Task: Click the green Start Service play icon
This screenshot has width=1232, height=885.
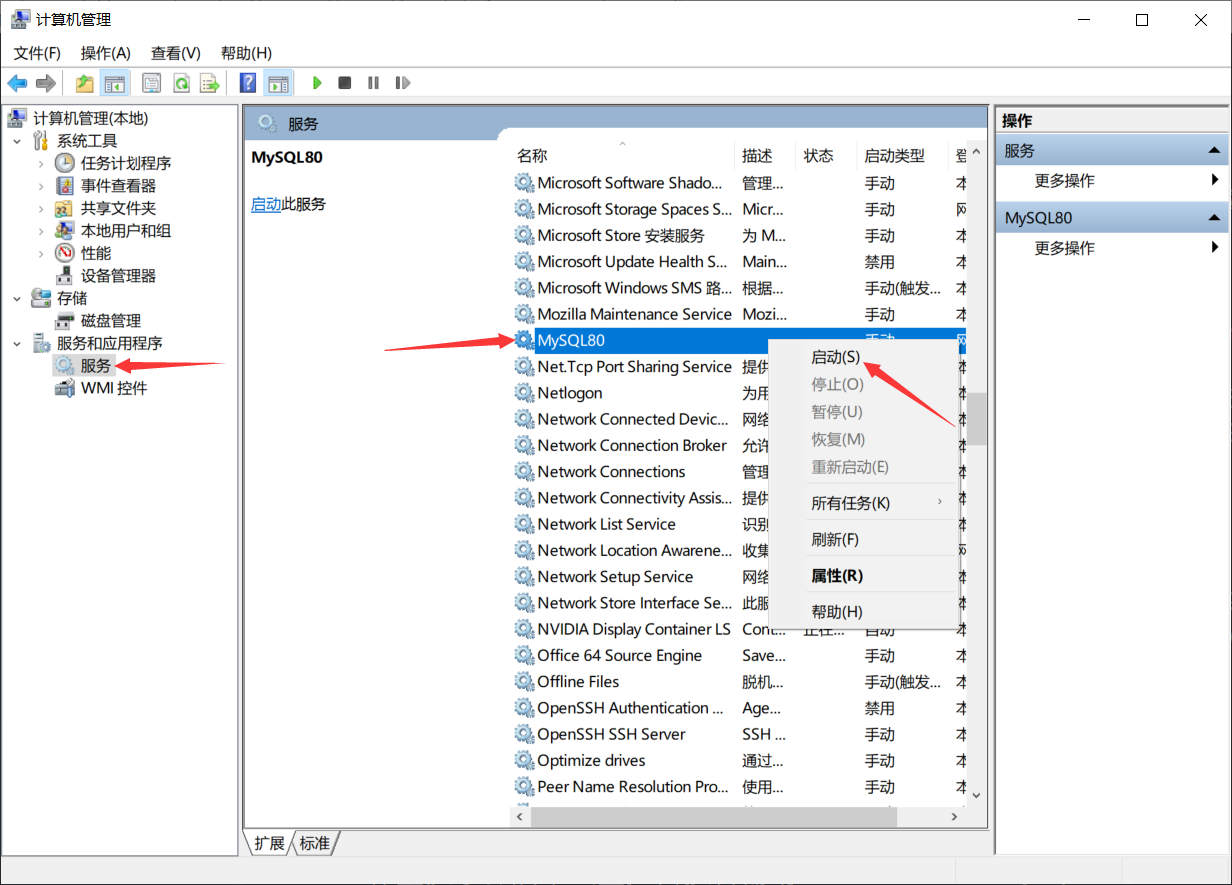Action: click(317, 83)
